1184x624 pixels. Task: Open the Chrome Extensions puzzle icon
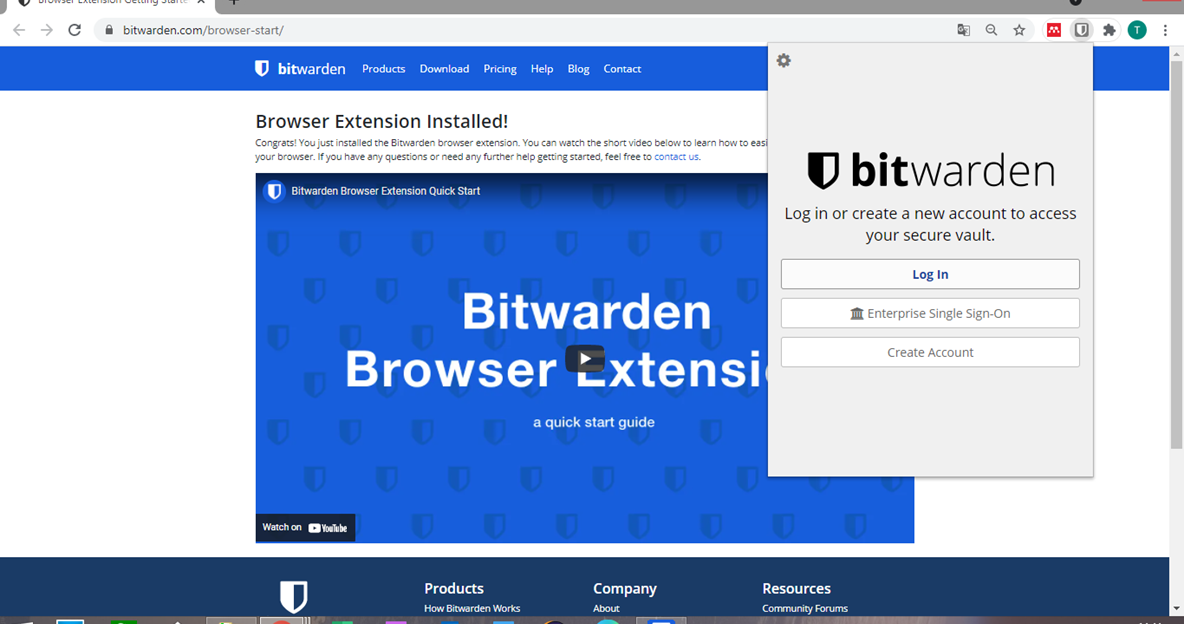(1109, 30)
